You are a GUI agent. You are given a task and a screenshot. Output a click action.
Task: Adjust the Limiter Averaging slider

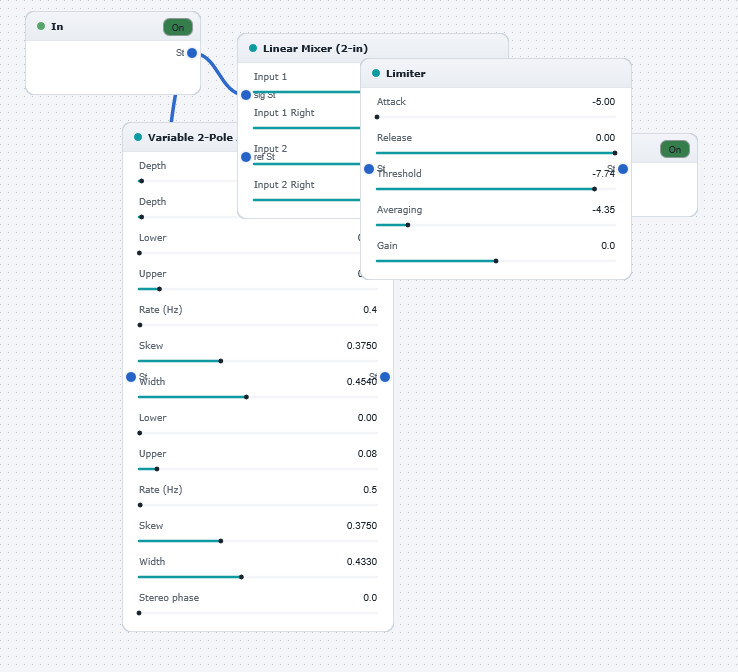496,225
